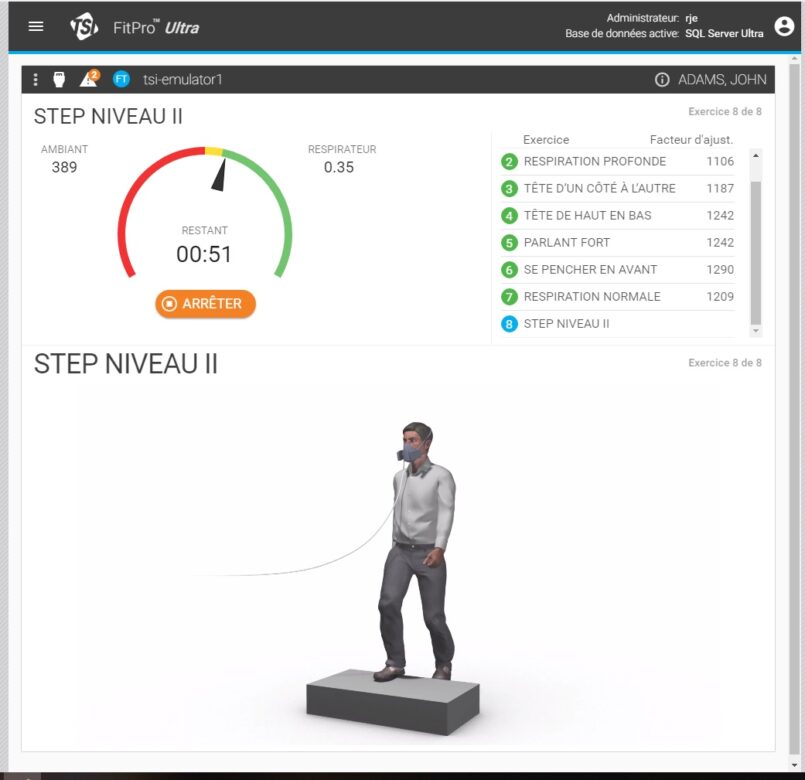This screenshot has width=805, height=780.
Task: Click the fit factor gauge needle
Action: click(219, 176)
